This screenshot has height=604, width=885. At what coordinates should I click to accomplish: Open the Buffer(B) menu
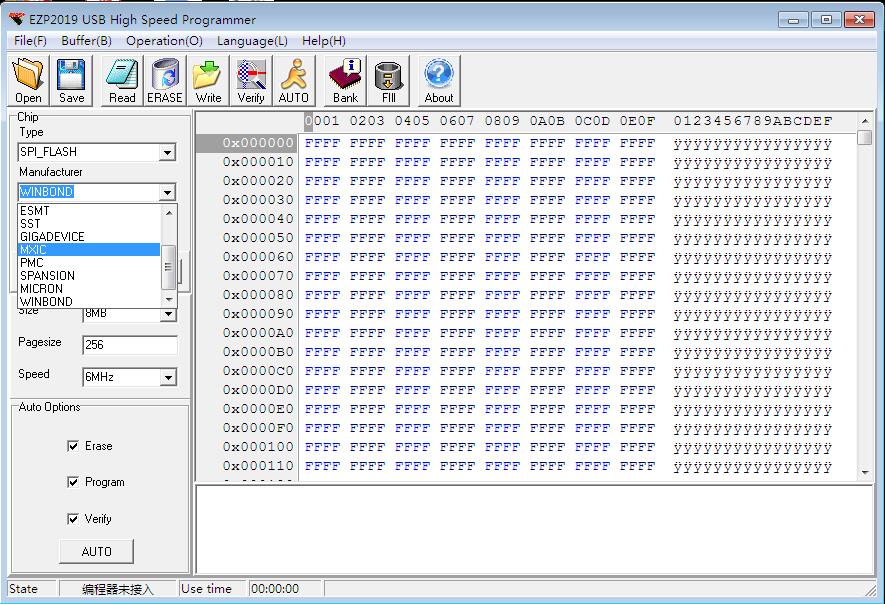[x=86, y=41]
